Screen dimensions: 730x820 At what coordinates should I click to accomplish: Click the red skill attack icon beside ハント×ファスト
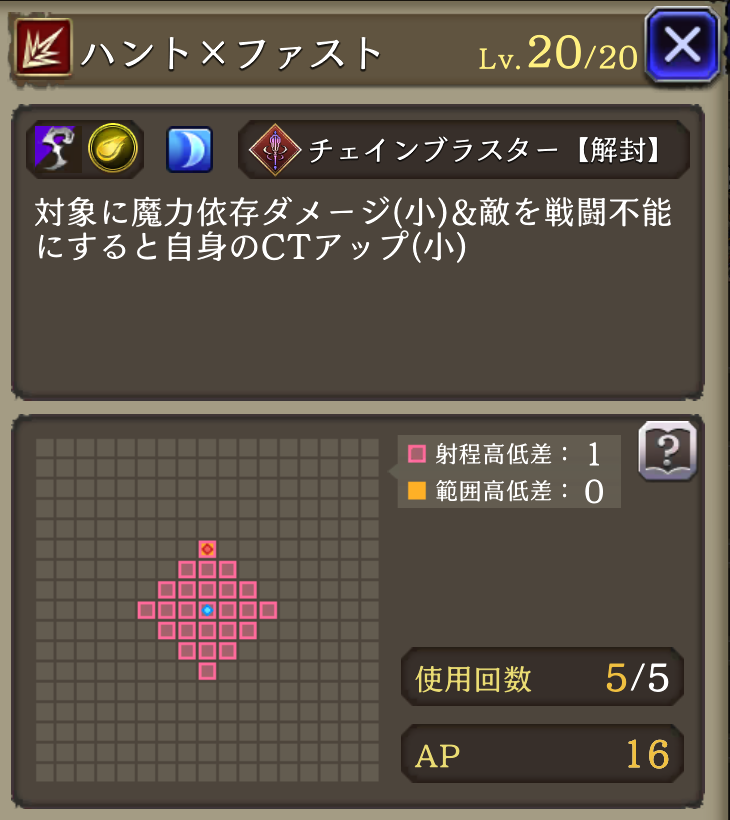click(x=43, y=48)
